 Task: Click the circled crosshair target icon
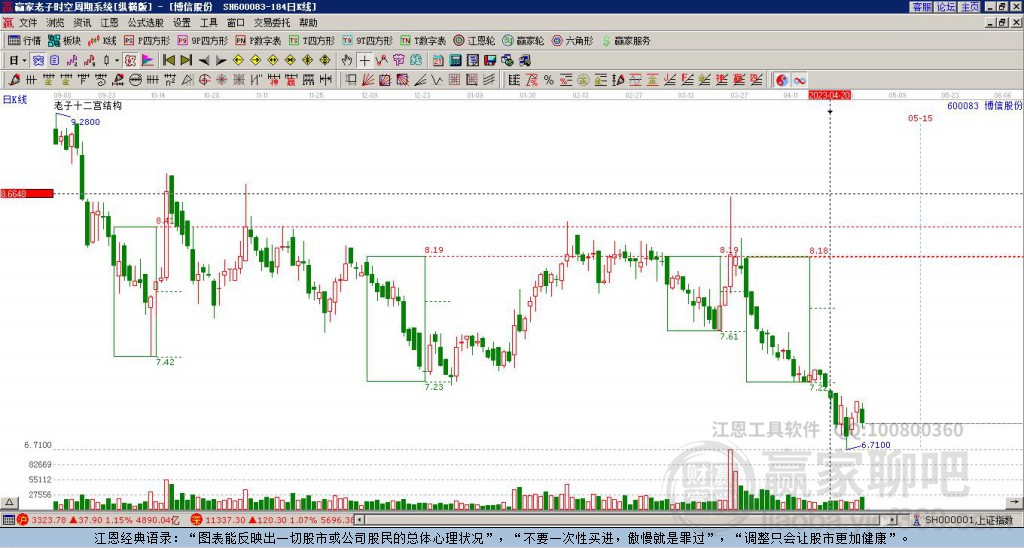point(204,80)
